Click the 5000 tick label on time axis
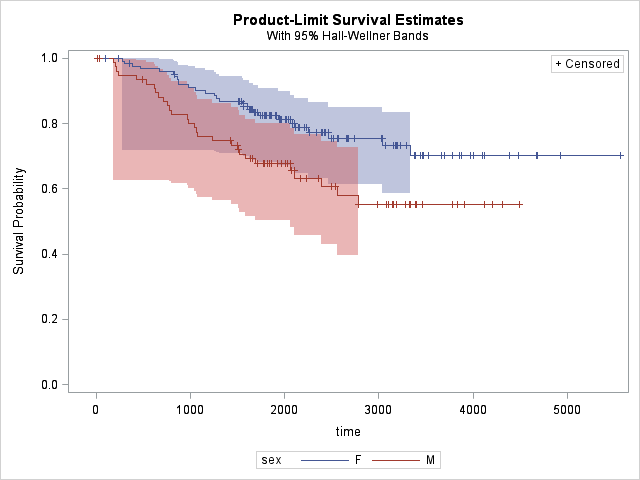Viewport: 640px width, 480px height. 567,408
